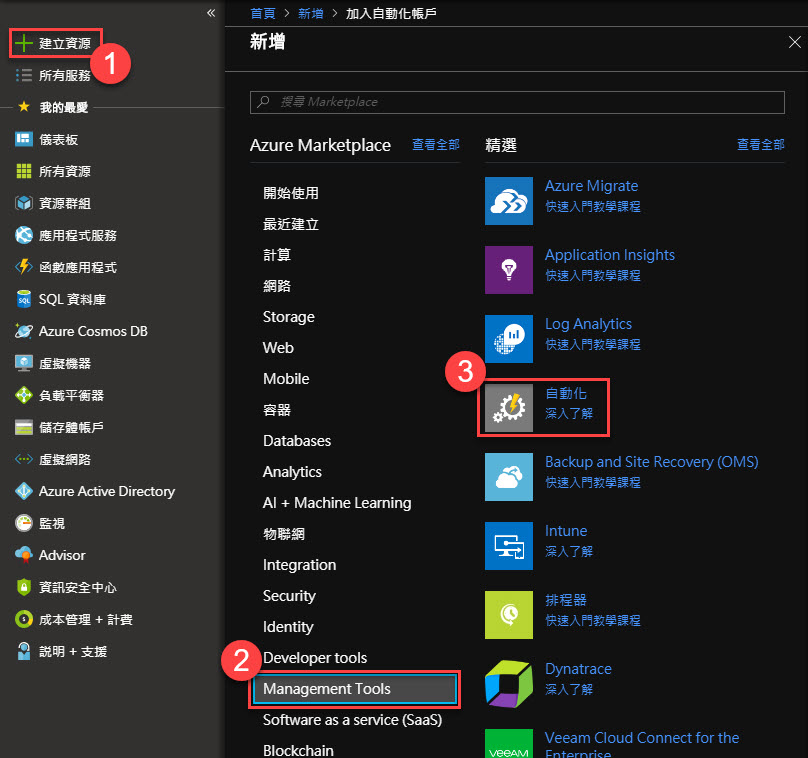Click the Load balancers (負載平衡器) icon
The width and height of the screenshot is (808, 758).
tap(24, 395)
